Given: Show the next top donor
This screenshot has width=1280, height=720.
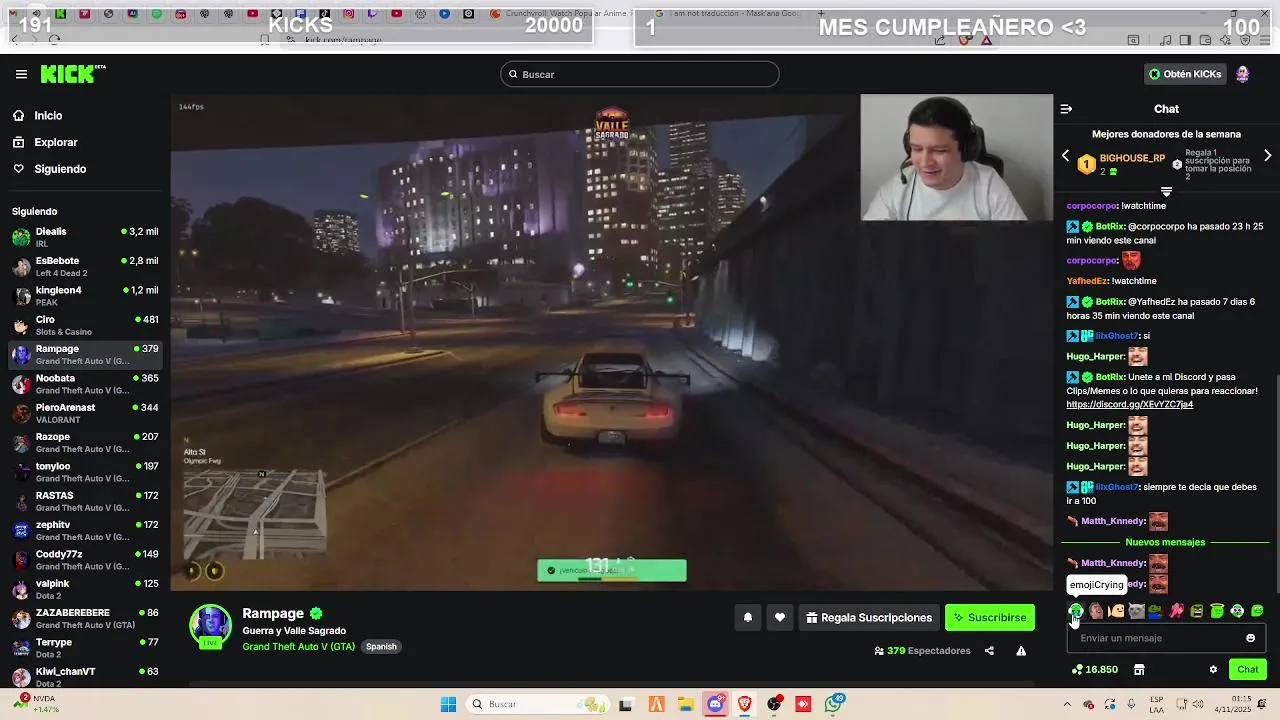Looking at the screenshot, I should (1267, 156).
